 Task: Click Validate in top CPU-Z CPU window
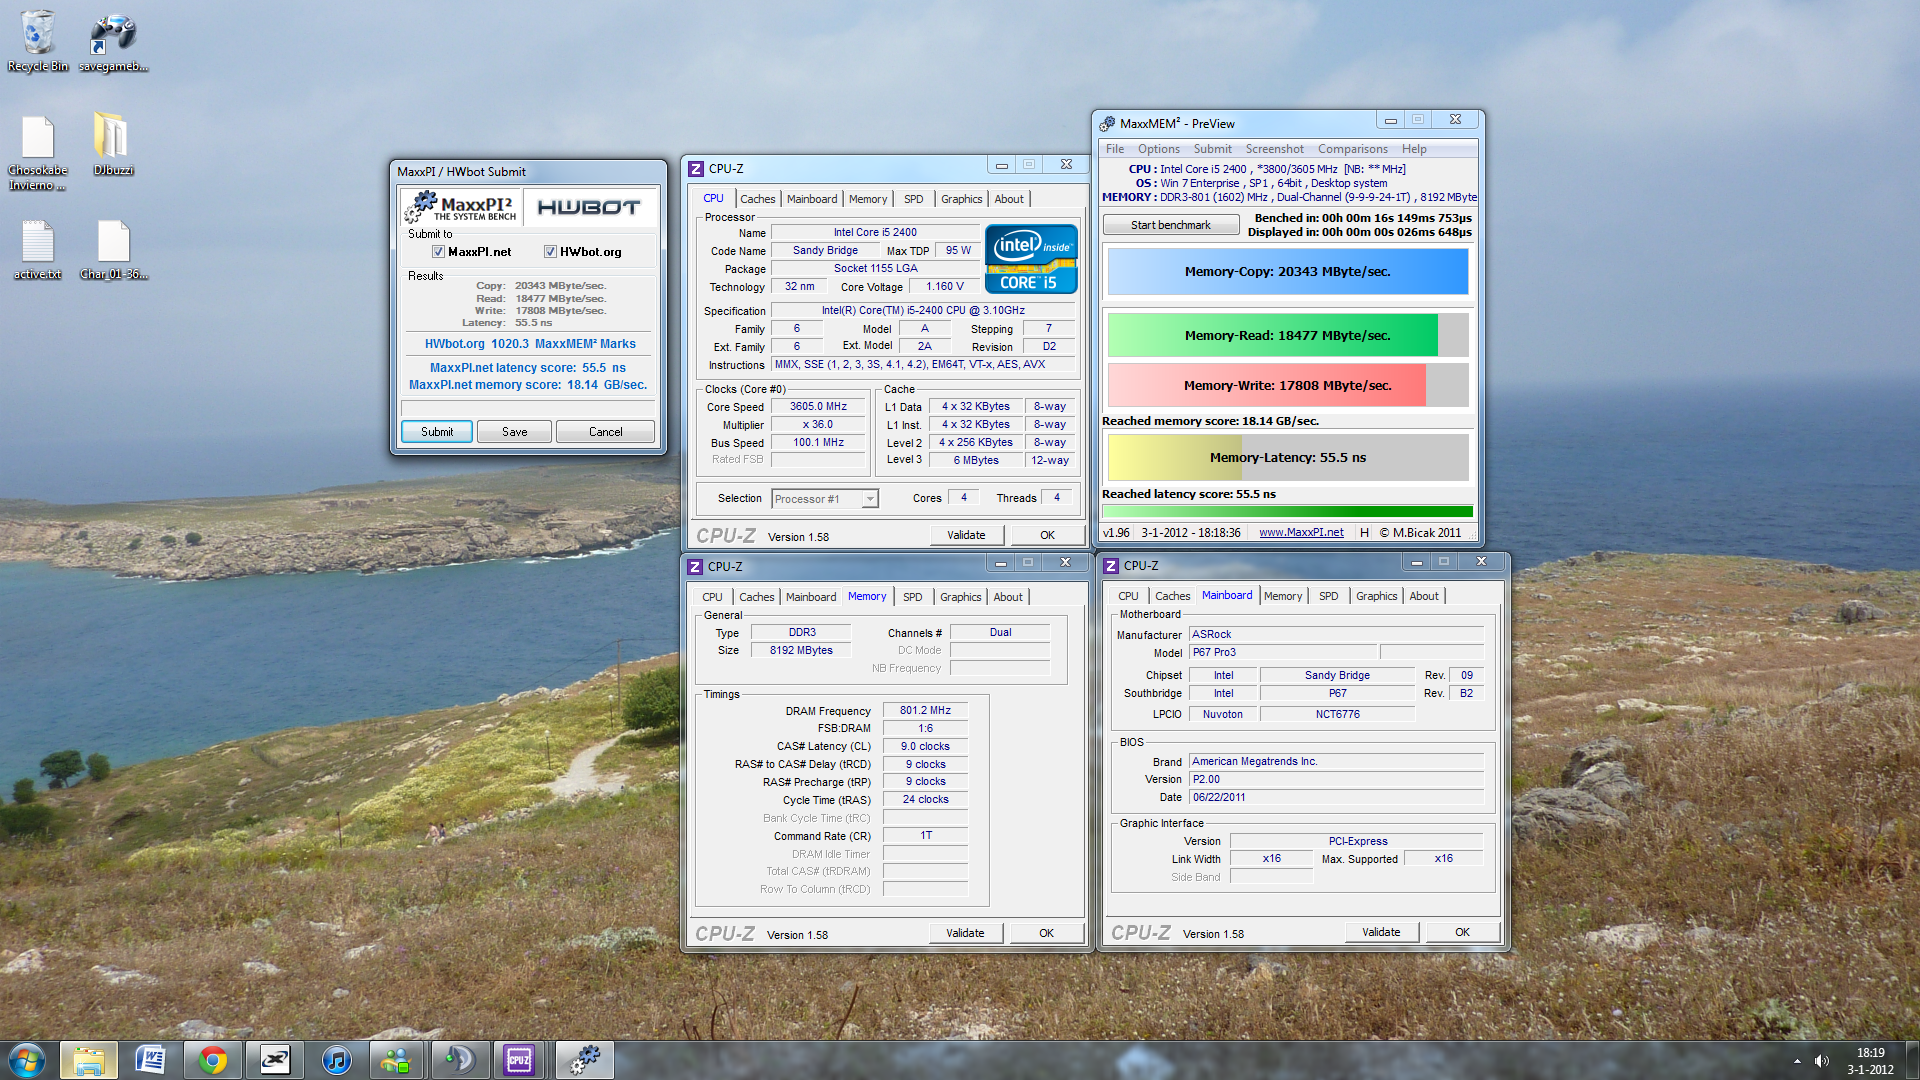966,535
